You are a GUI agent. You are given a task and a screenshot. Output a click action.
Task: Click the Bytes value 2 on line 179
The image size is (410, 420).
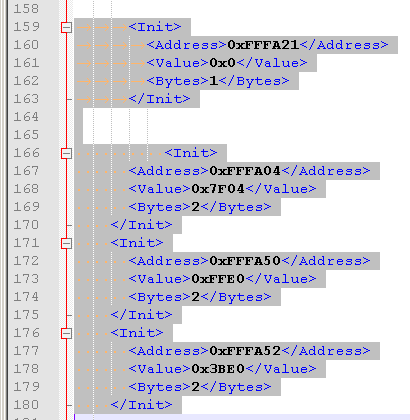pyautogui.click(x=196, y=387)
